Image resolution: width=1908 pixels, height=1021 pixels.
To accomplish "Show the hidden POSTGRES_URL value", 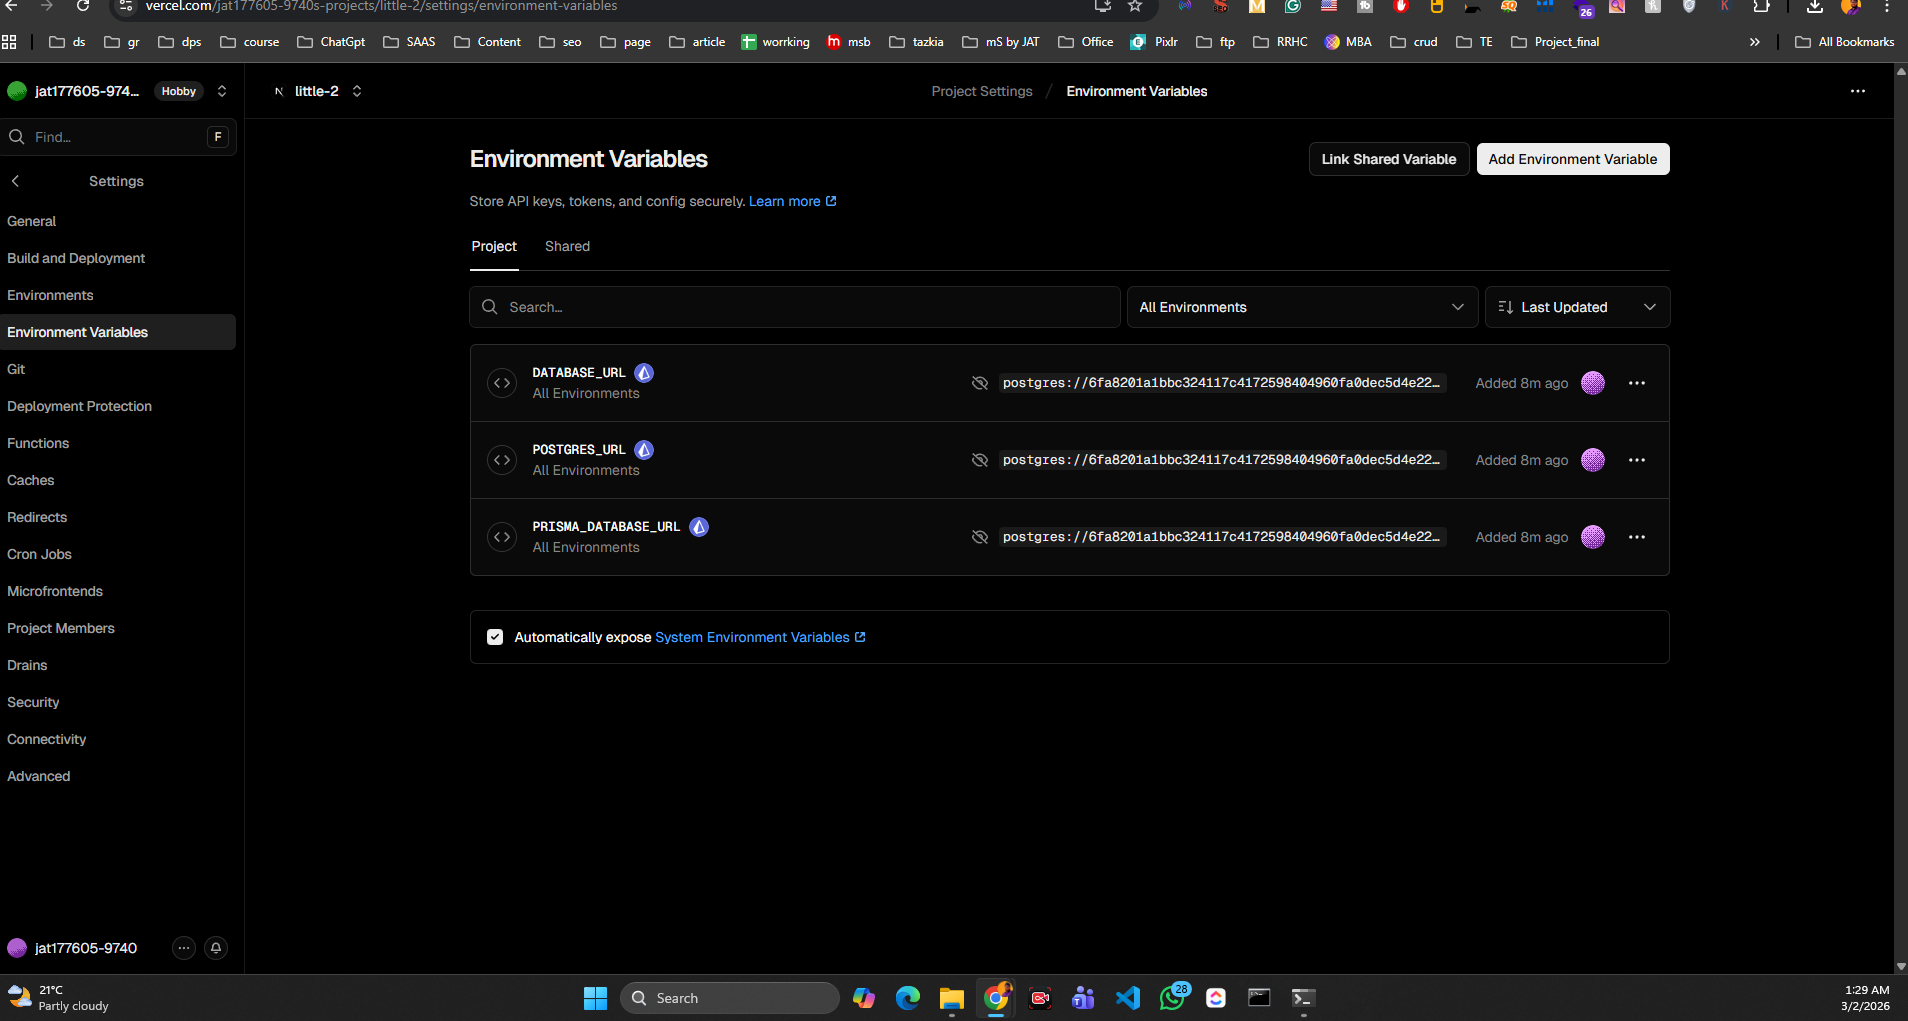I will [980, 460].
